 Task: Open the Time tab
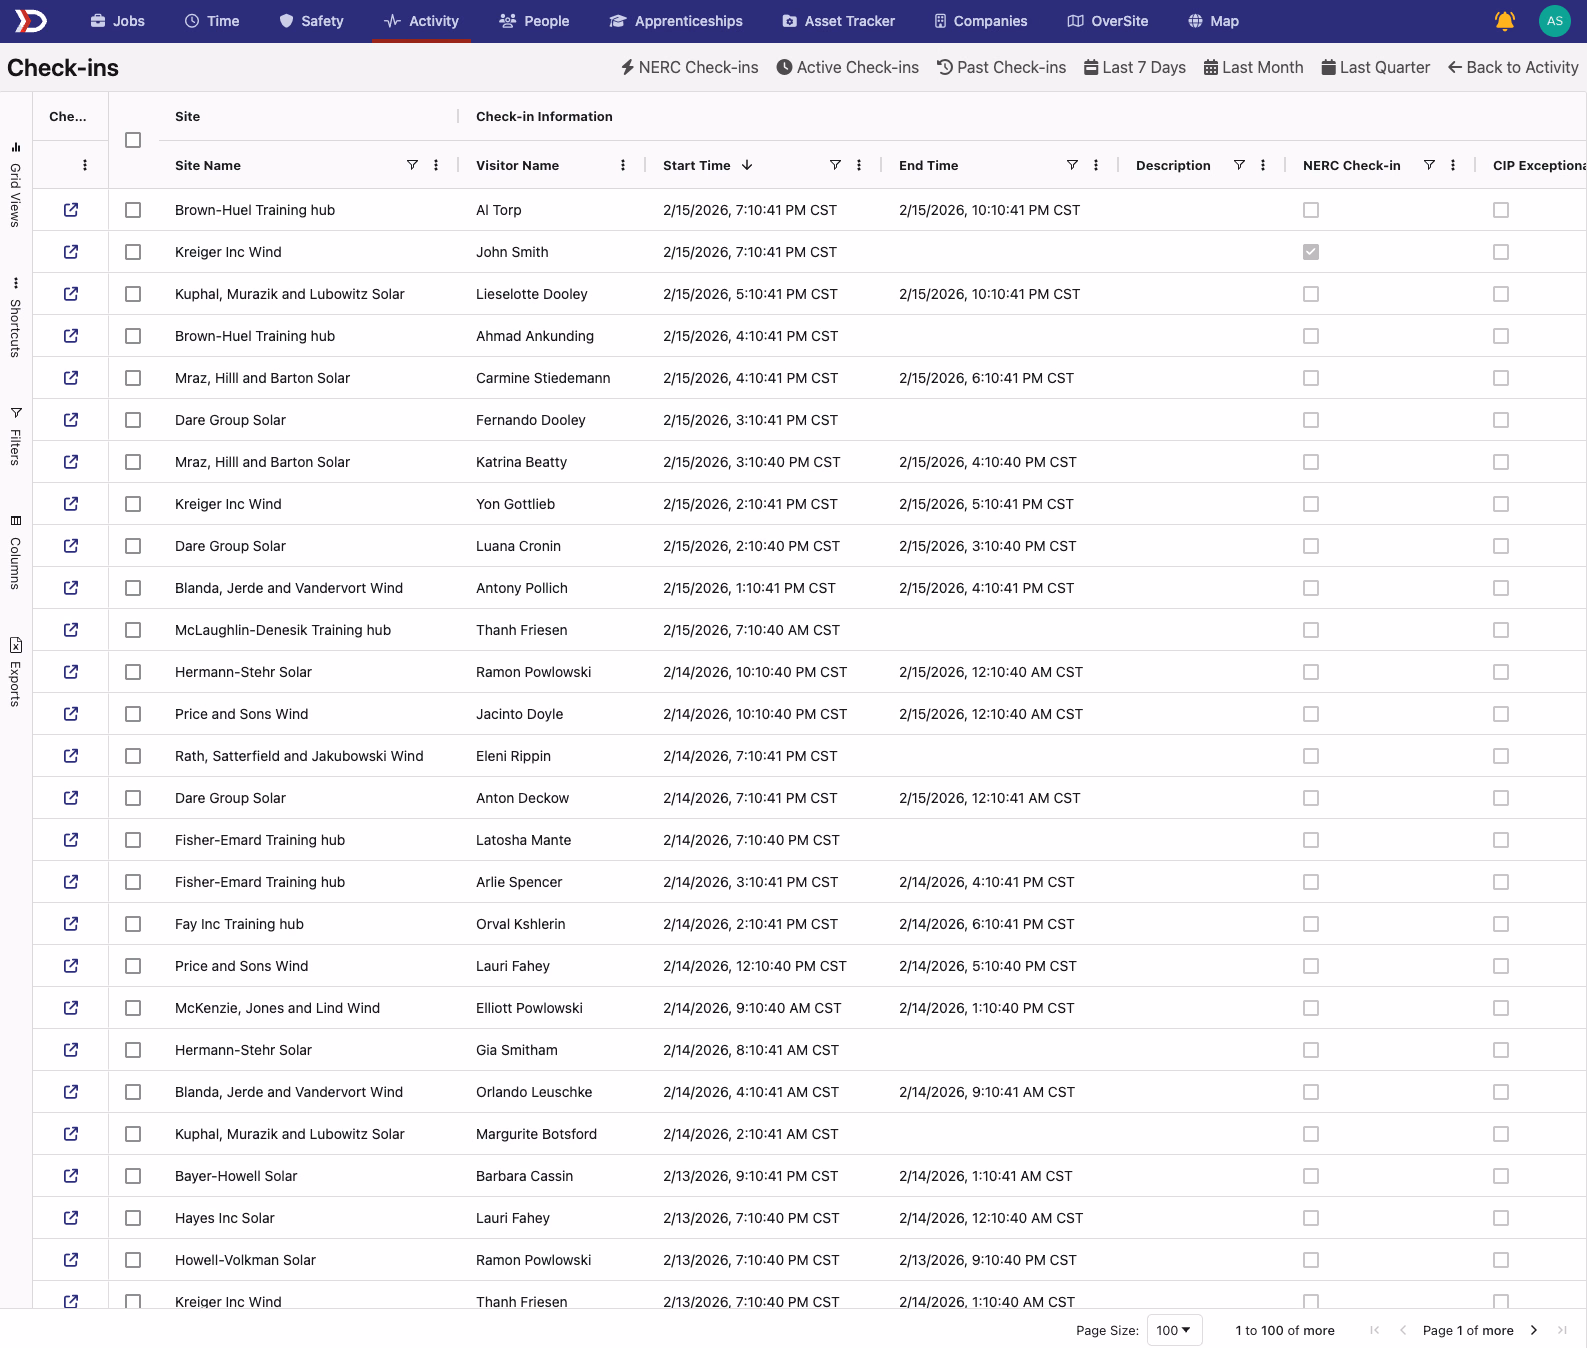point(212,21)
